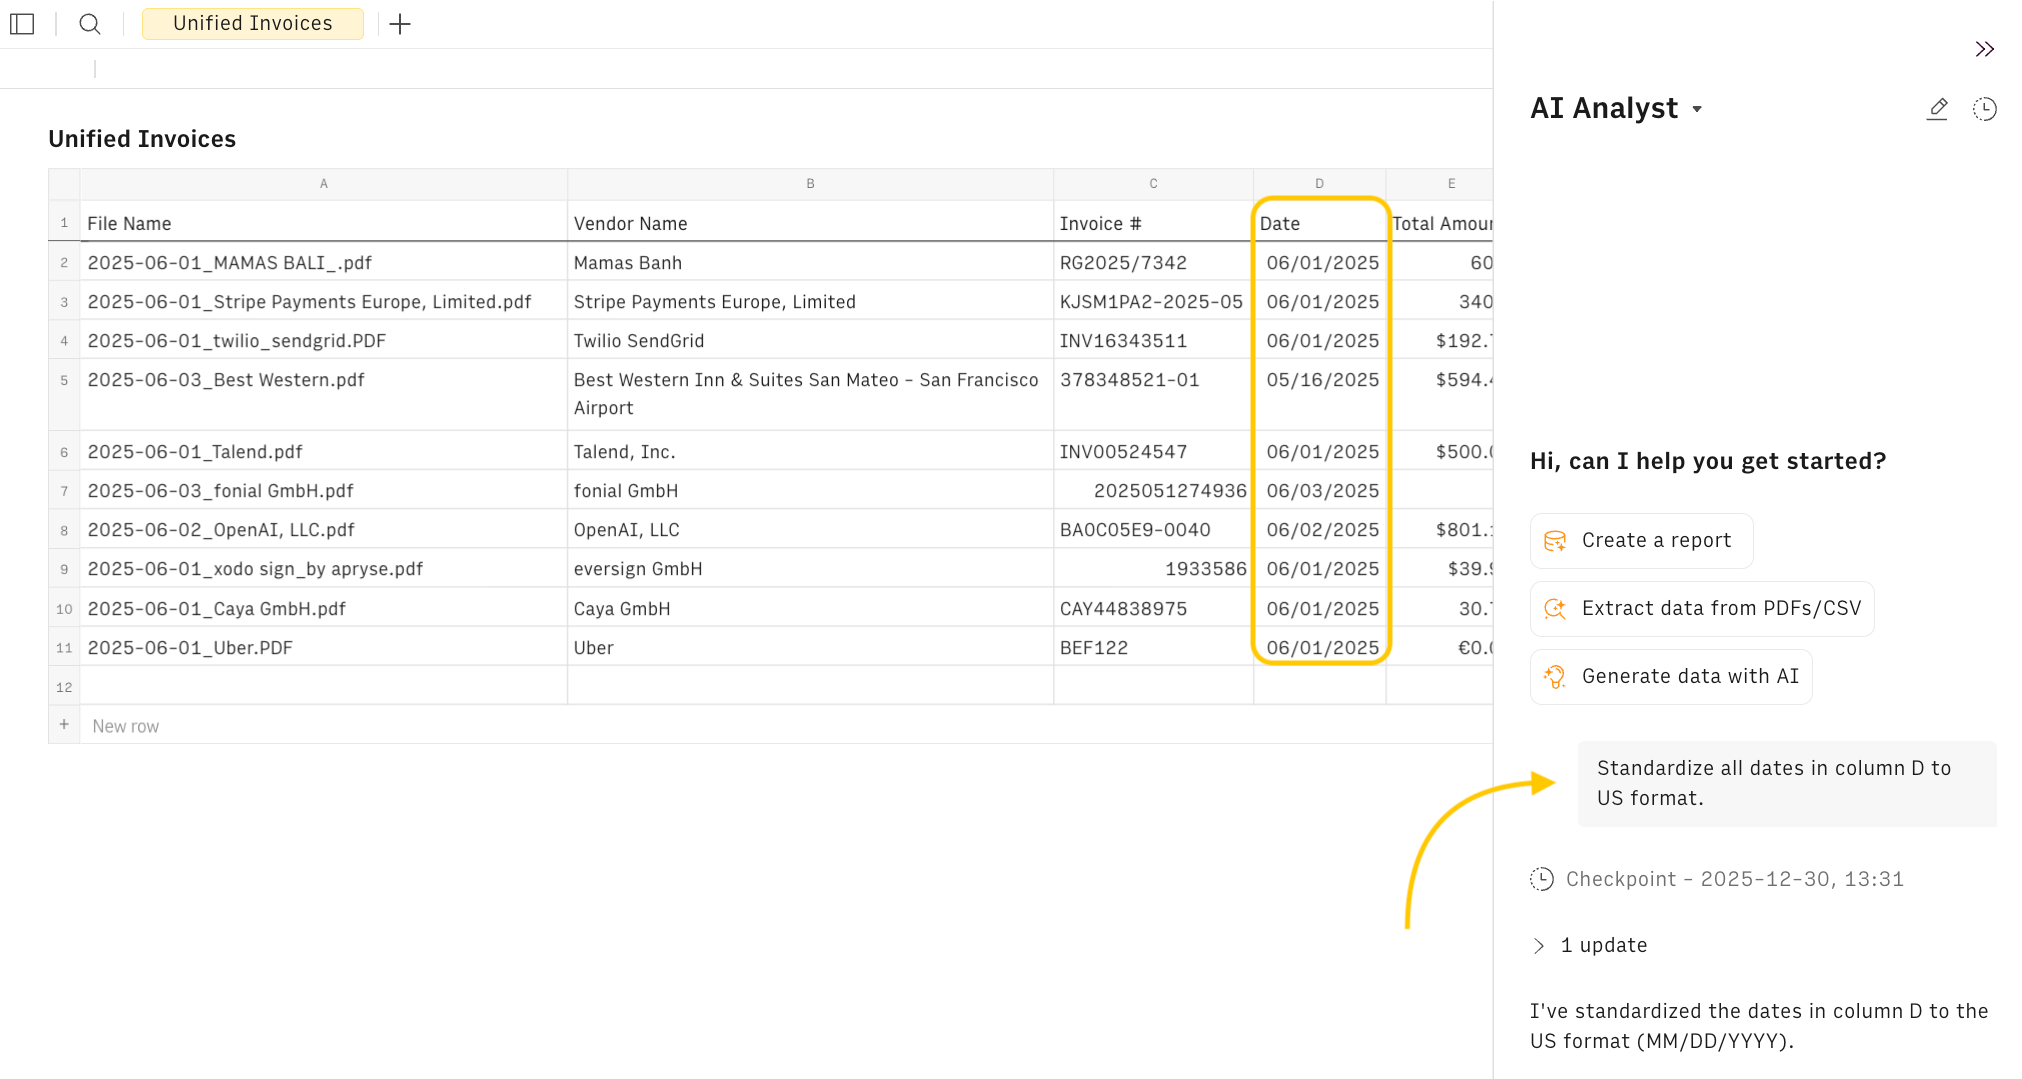
Task: Open chat history with the clock icon
Action: coord(1985,109)
